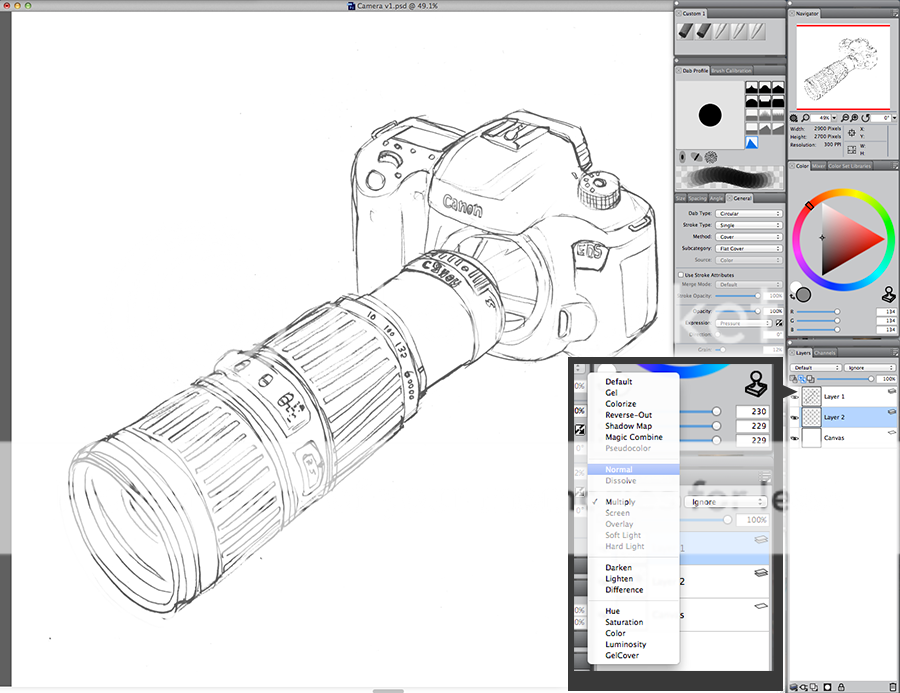Click the invert expression icon beside Pressure
900x693 pixels.
click(x=778, y=323)
